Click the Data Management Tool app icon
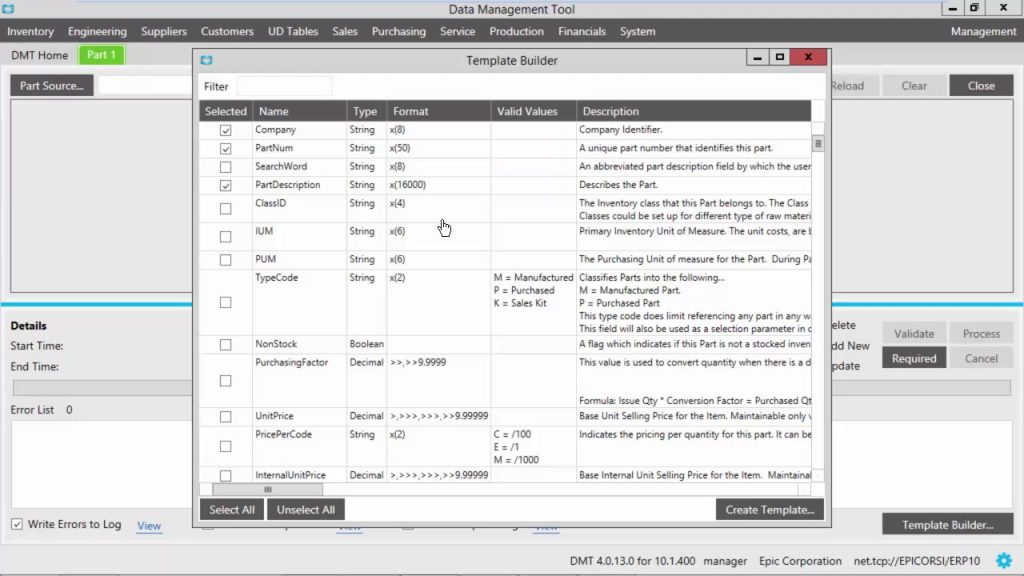1024x576 pixels. pos(8,8)
